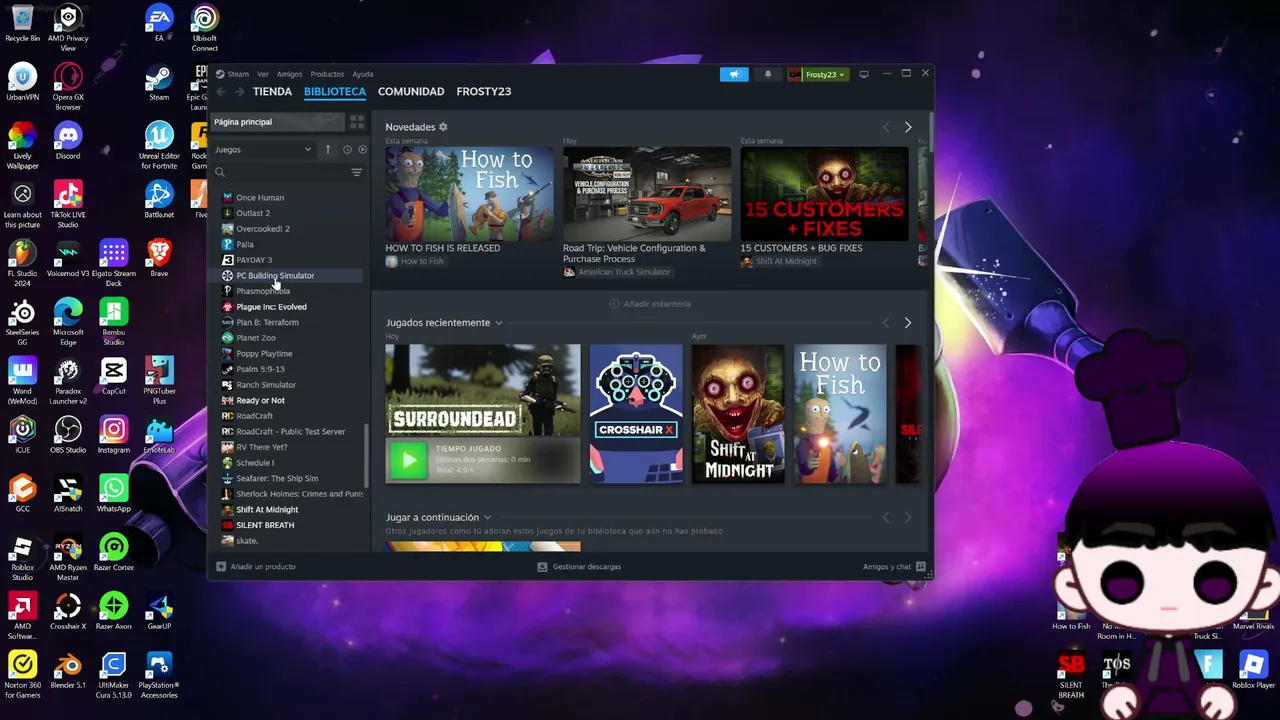Open TikTok LIVE Studio desktop shortcut
The height and width of the screenshot is (720, 1280).
click(x=68, y=205)
